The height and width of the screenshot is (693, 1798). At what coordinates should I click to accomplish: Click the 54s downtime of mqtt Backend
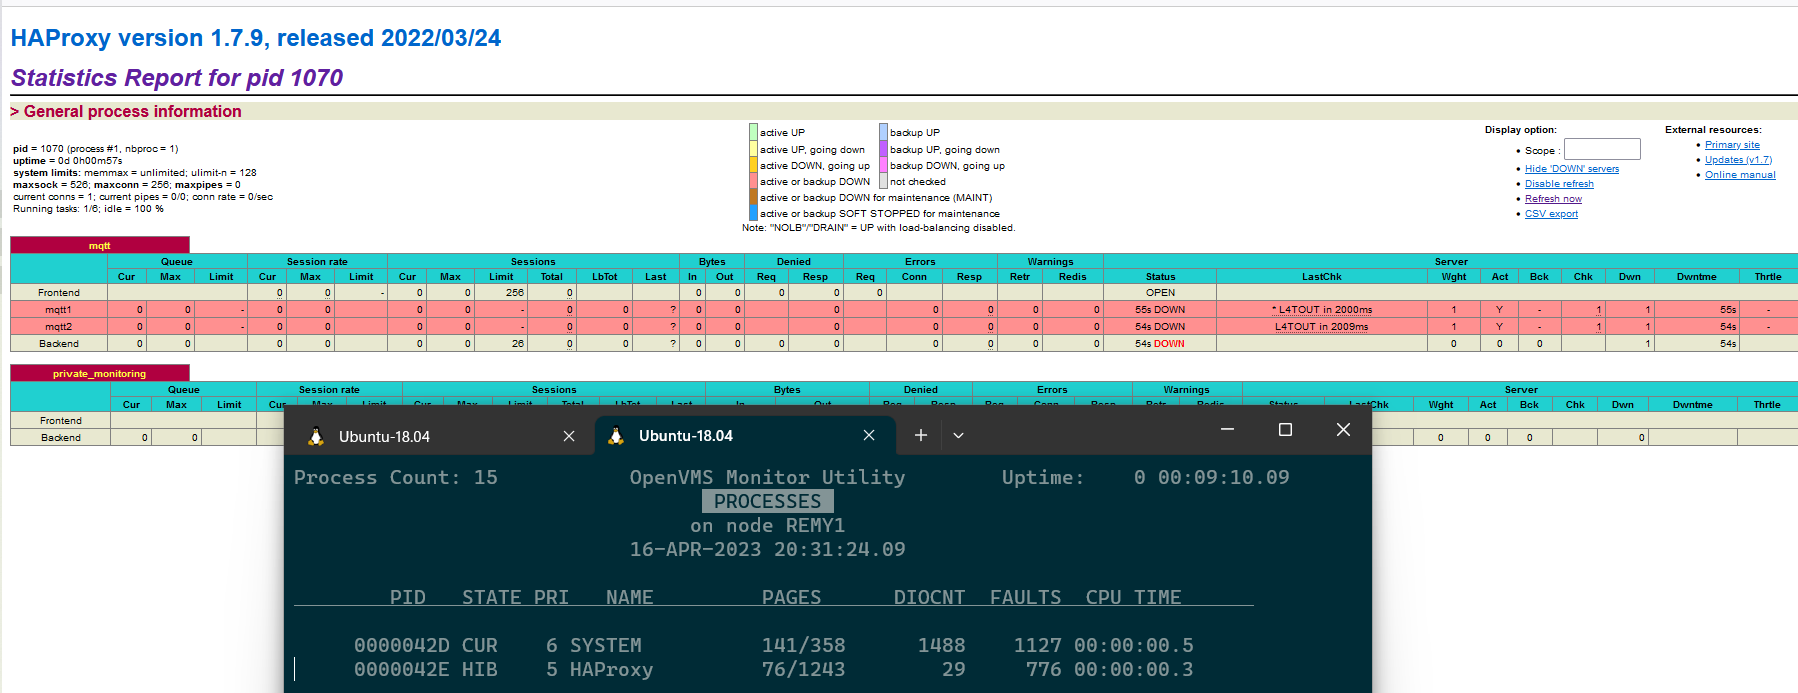(1728, 344)
